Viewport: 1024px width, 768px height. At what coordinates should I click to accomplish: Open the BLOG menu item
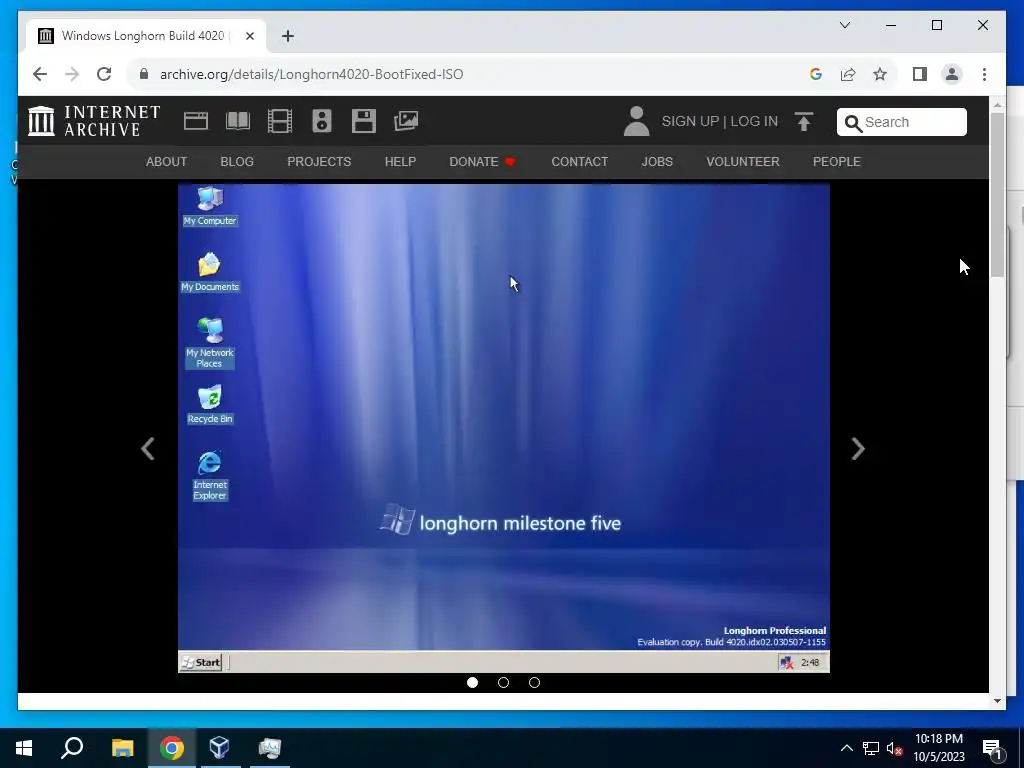(x=237, y=162)
